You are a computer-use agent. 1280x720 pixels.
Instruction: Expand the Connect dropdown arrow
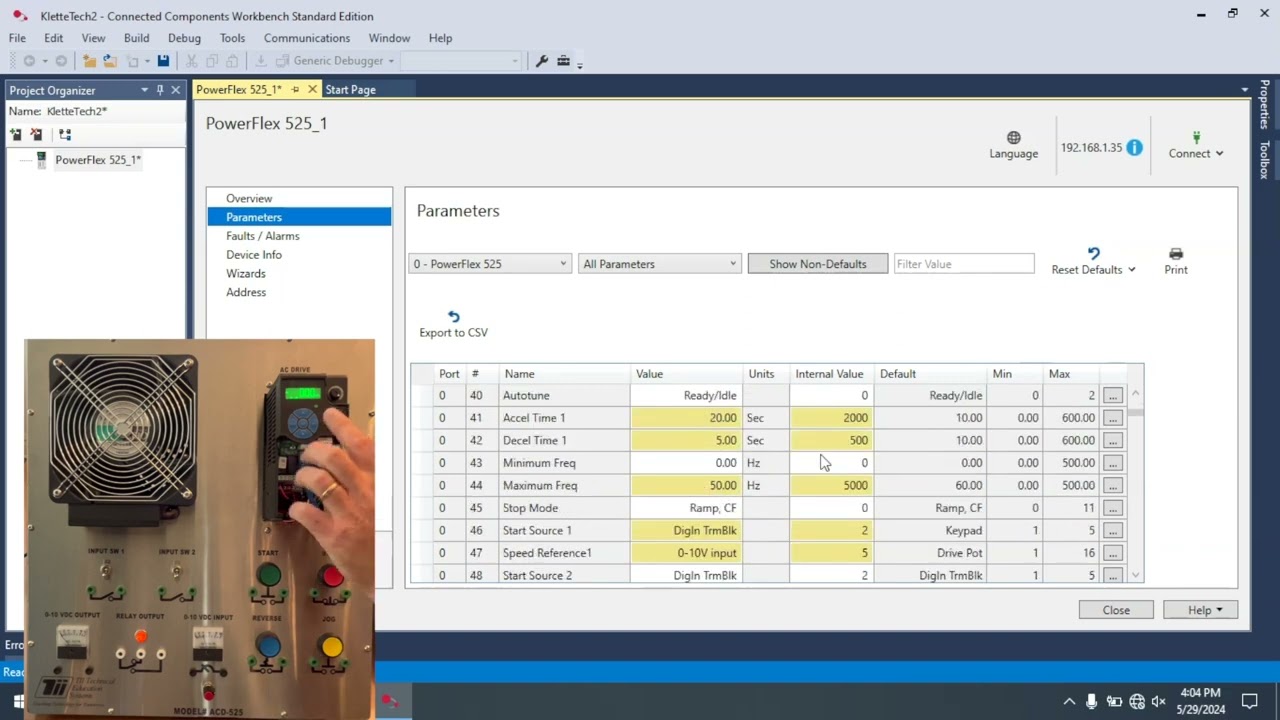[x=1219, y=154]
